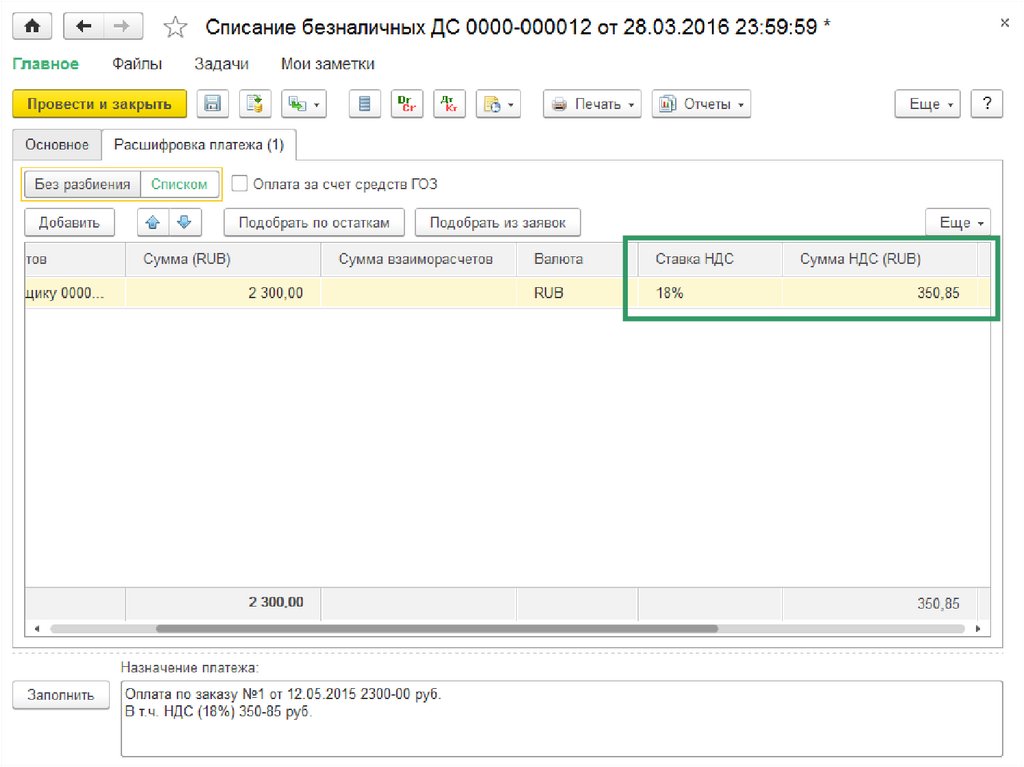
Task: Open the 'Отчеты' dropdown menu
Action: [701, 104]
